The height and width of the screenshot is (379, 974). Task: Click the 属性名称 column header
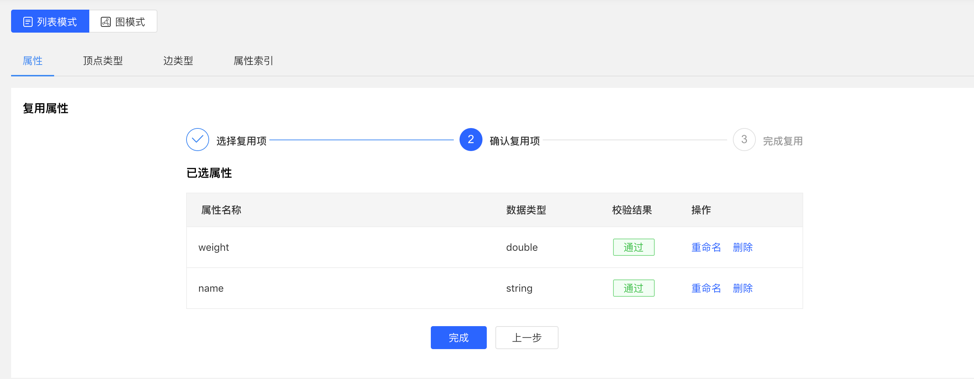pos(221,210)
